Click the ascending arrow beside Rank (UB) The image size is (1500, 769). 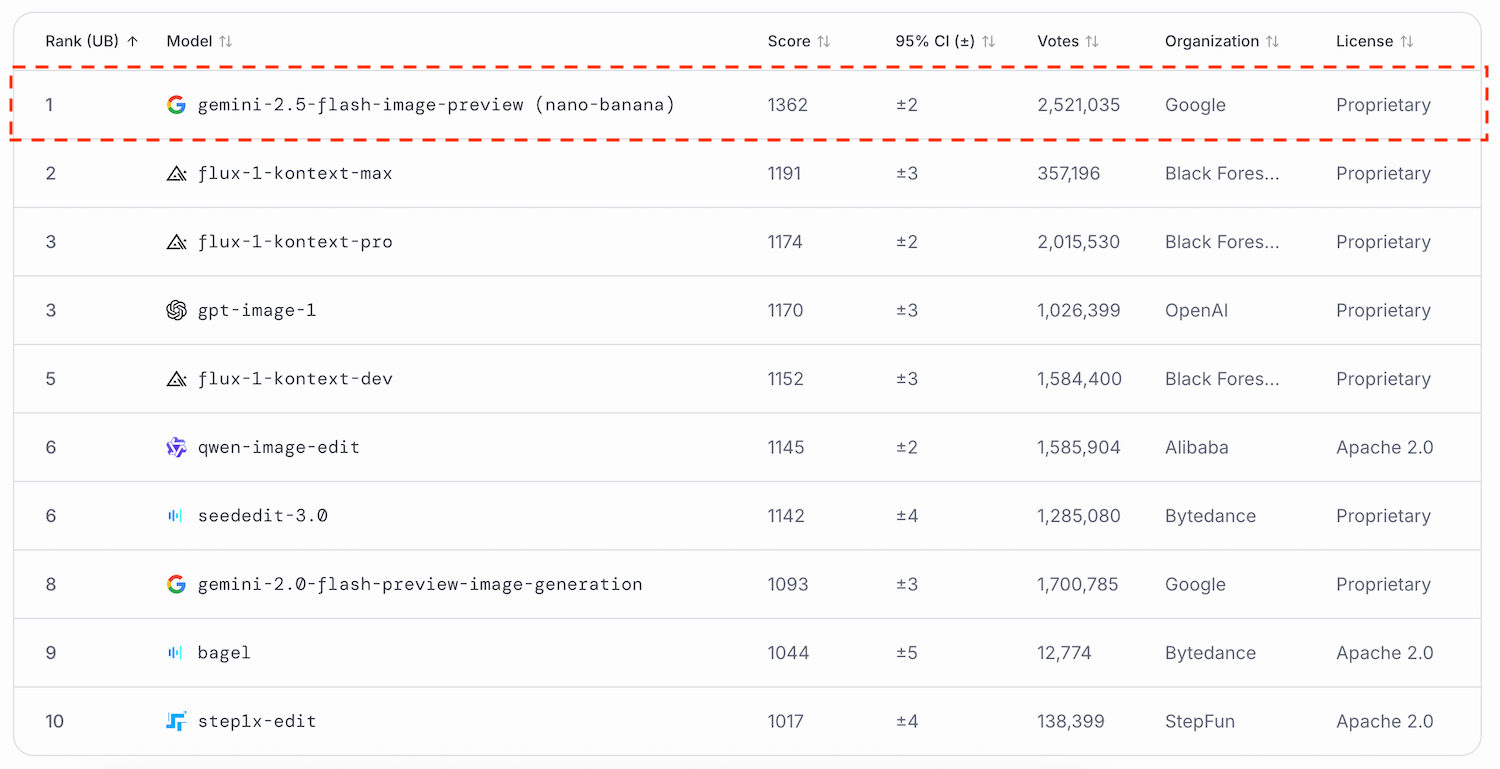132,41
